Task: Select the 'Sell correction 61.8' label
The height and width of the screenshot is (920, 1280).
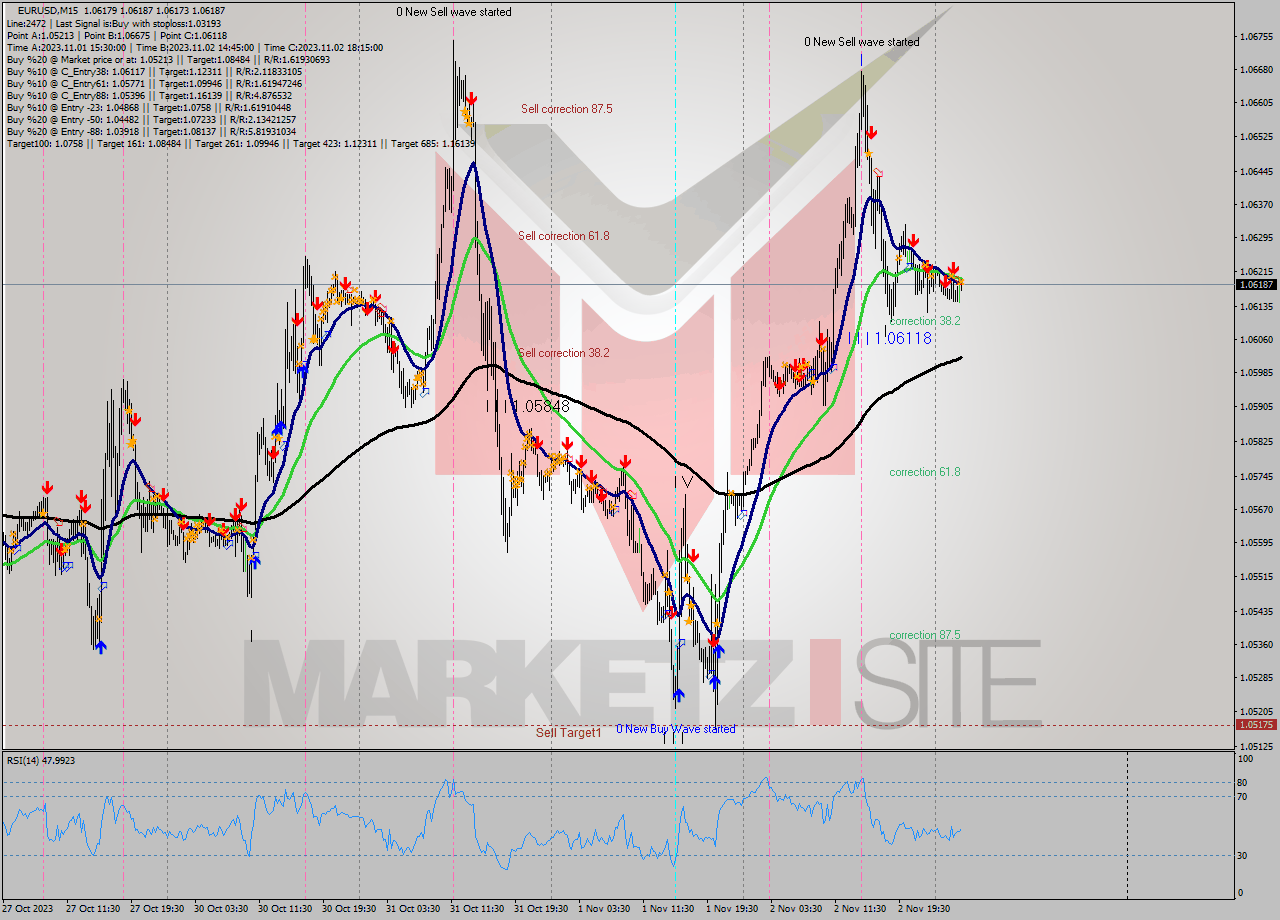Action: [x=563, y=236]
